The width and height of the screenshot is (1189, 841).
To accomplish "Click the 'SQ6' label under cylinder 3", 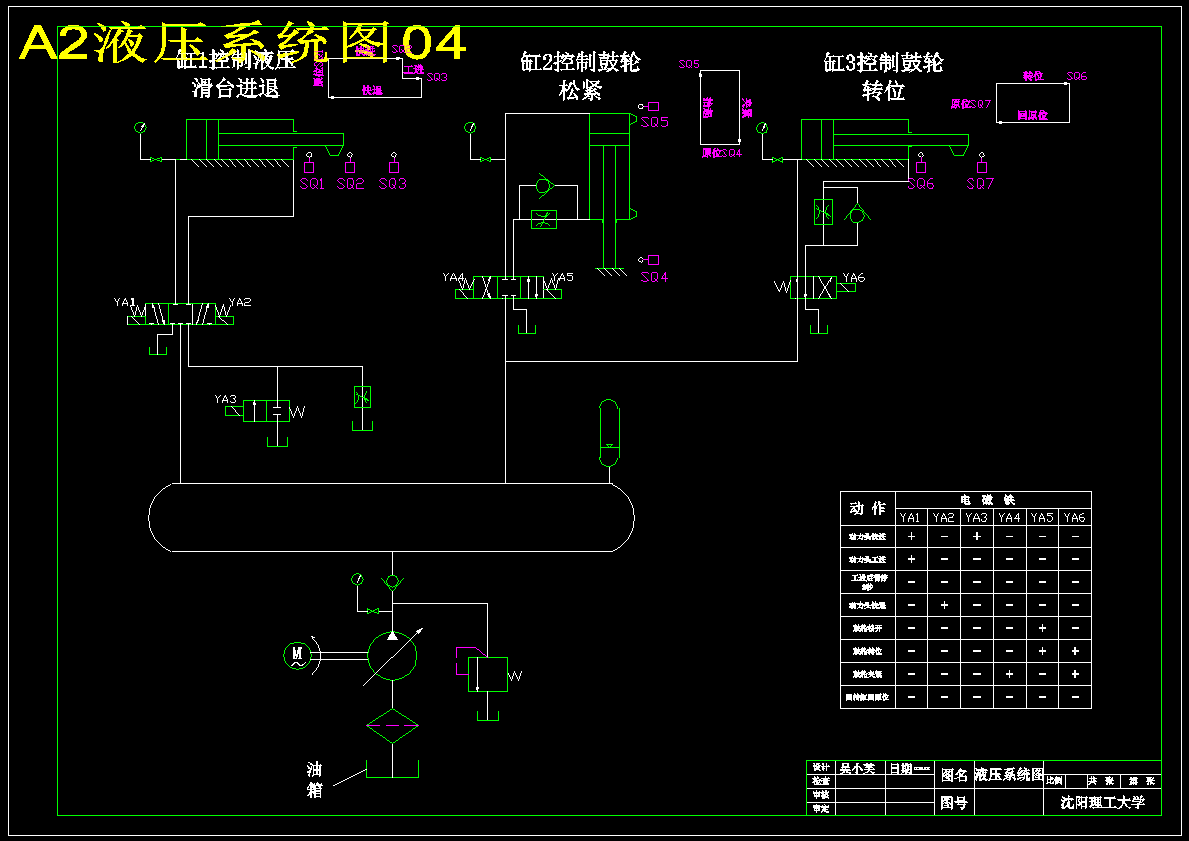I will 921,184.
